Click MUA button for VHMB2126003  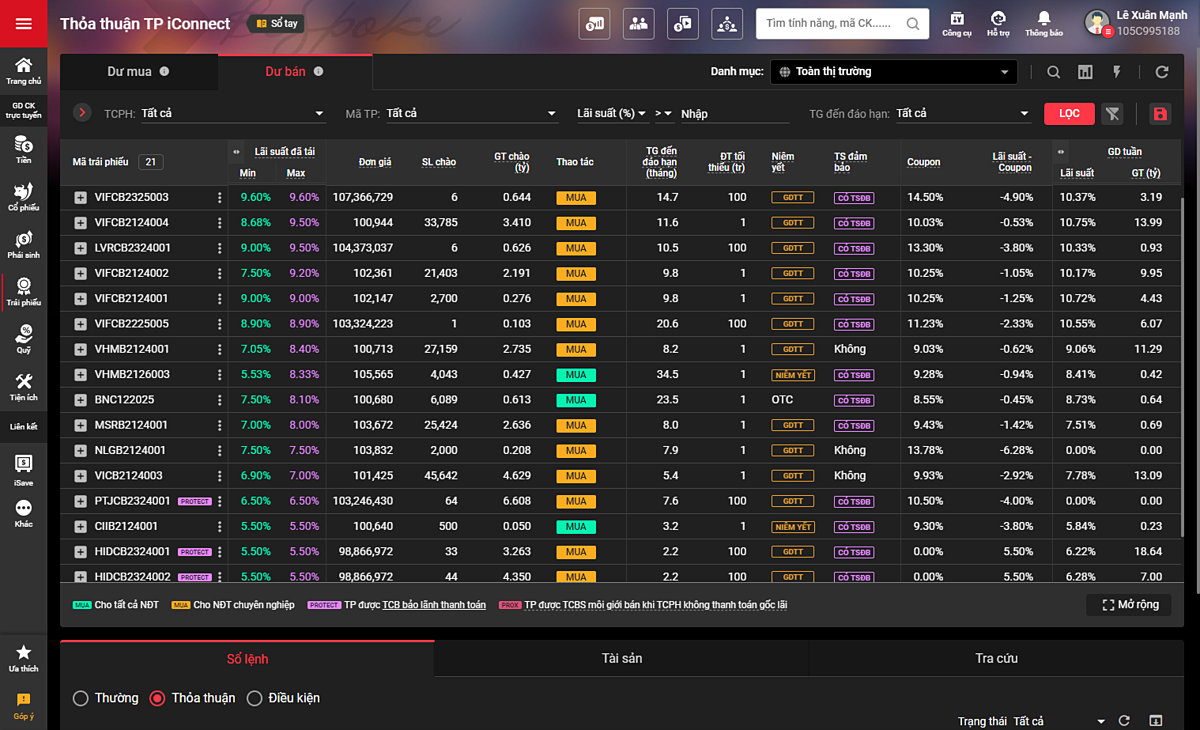576,375
